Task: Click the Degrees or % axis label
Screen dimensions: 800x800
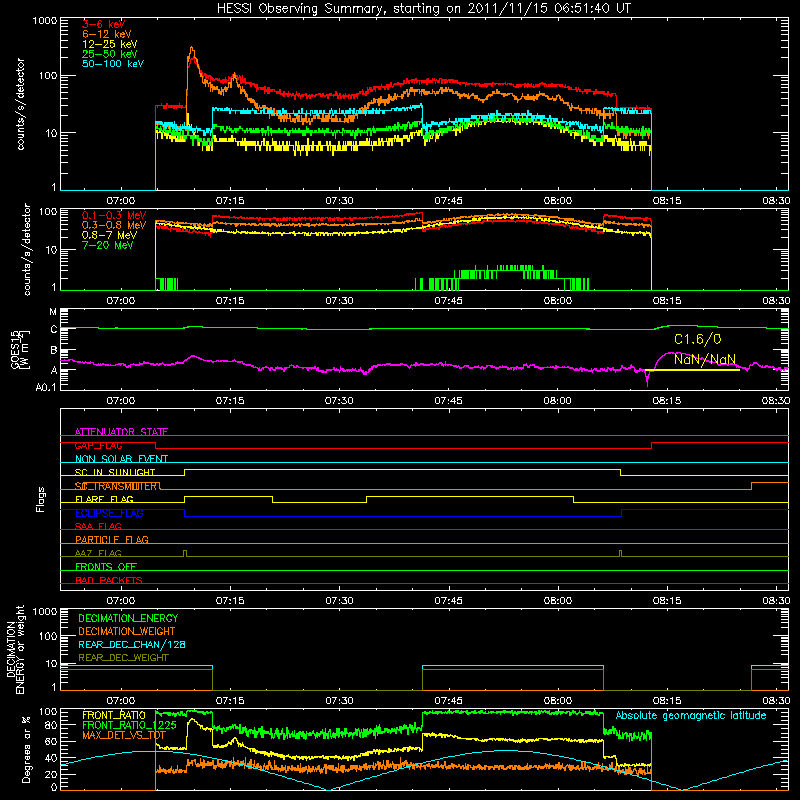Action: 26,749
